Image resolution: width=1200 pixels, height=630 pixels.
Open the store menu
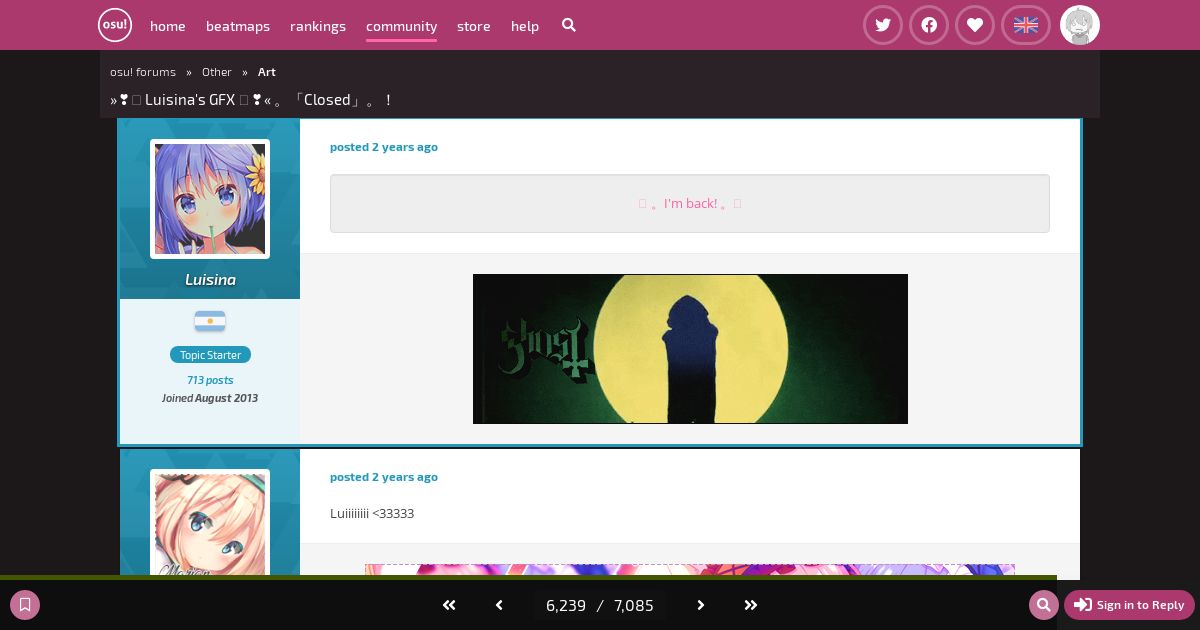(474, 26)
